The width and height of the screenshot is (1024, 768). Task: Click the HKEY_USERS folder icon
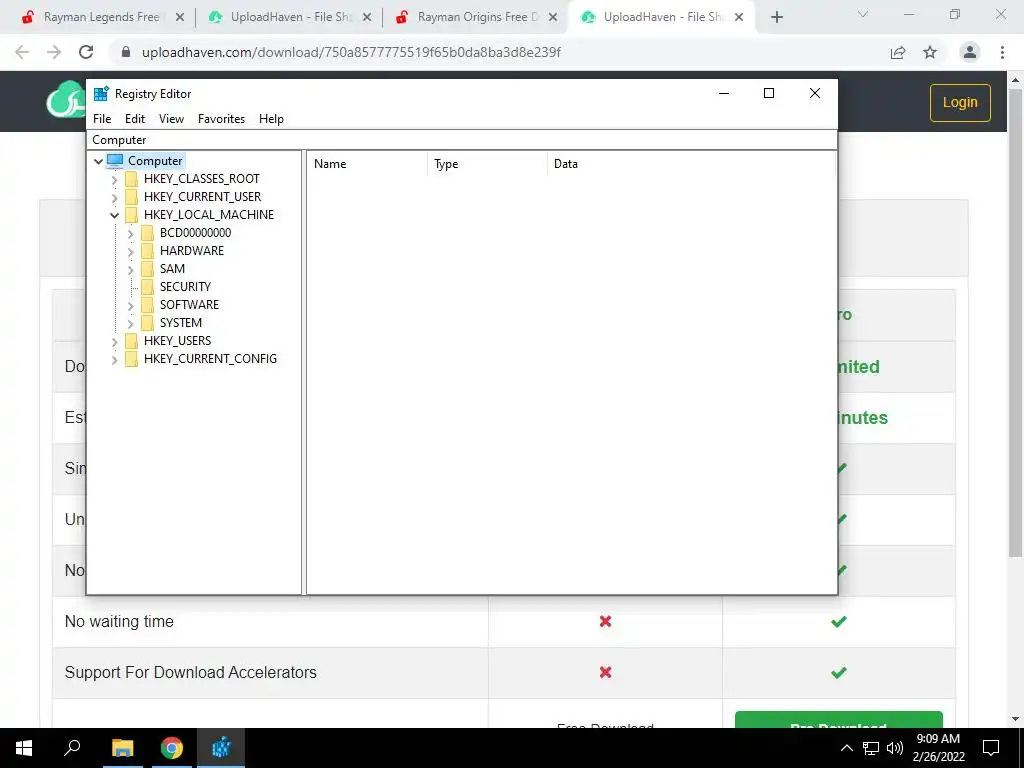tap(131, 340)
